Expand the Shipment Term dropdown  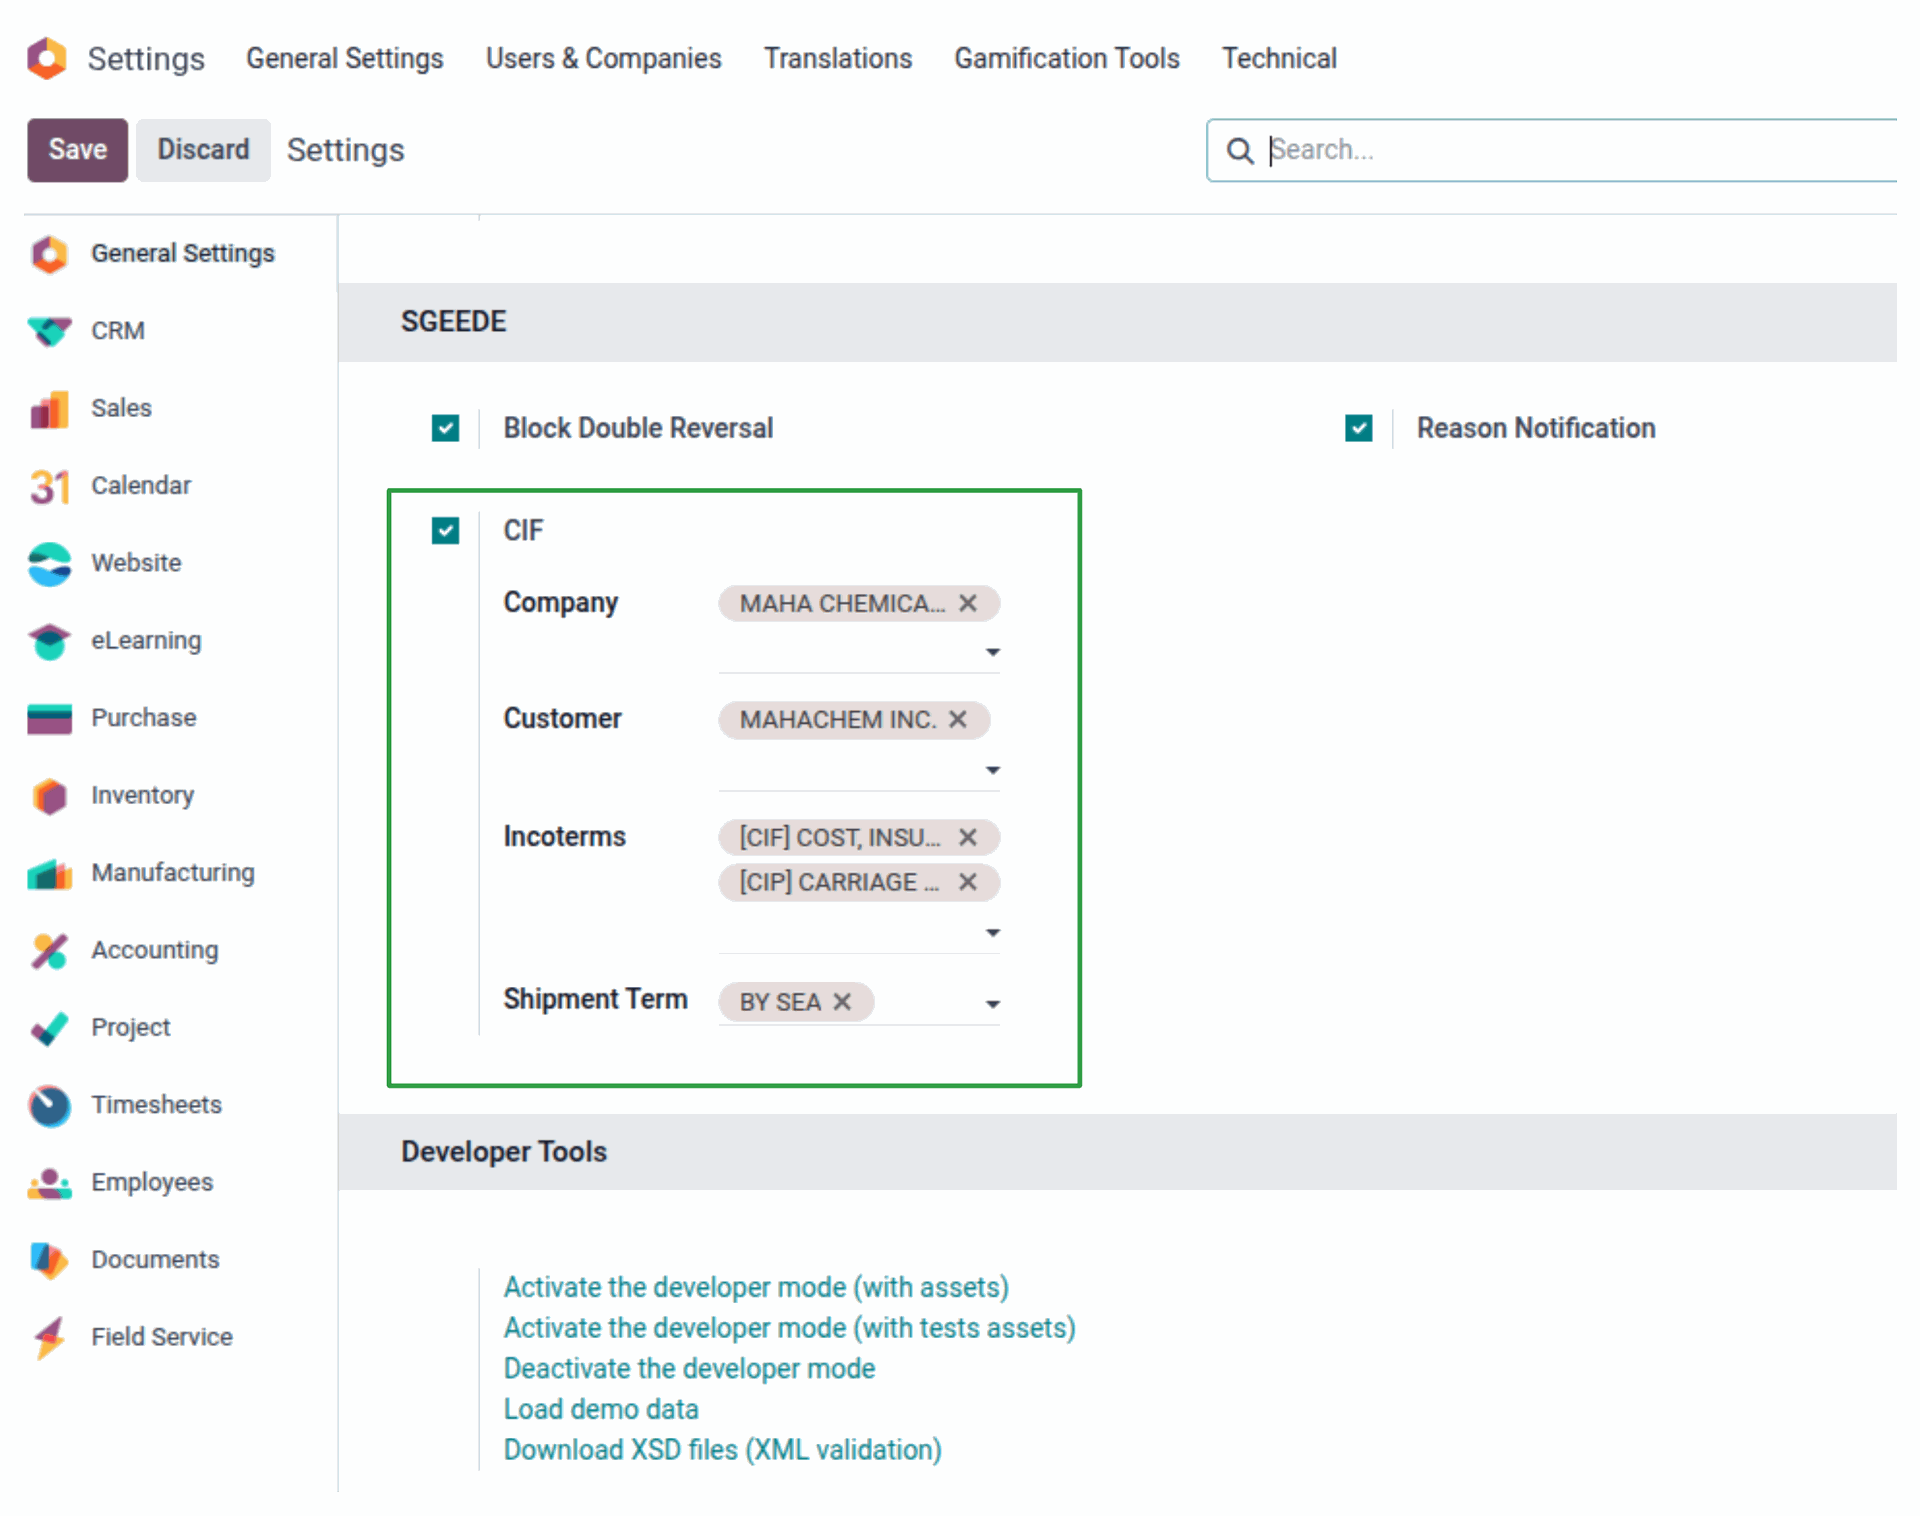click(992, 1004)
